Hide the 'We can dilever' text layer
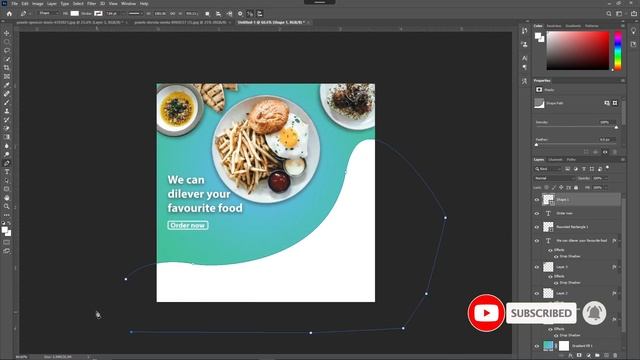The image size is (640, 360). [x=537, y=240]
